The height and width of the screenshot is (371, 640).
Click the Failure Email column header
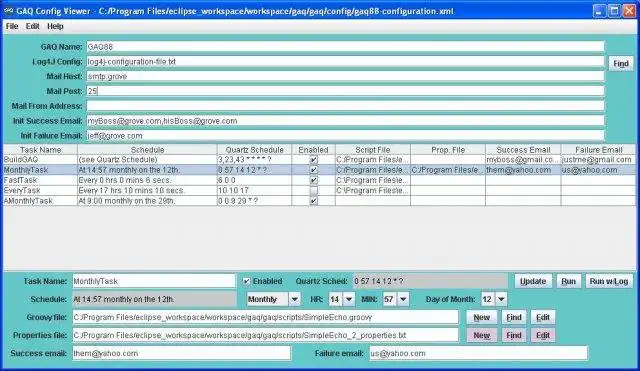[599, 150]
